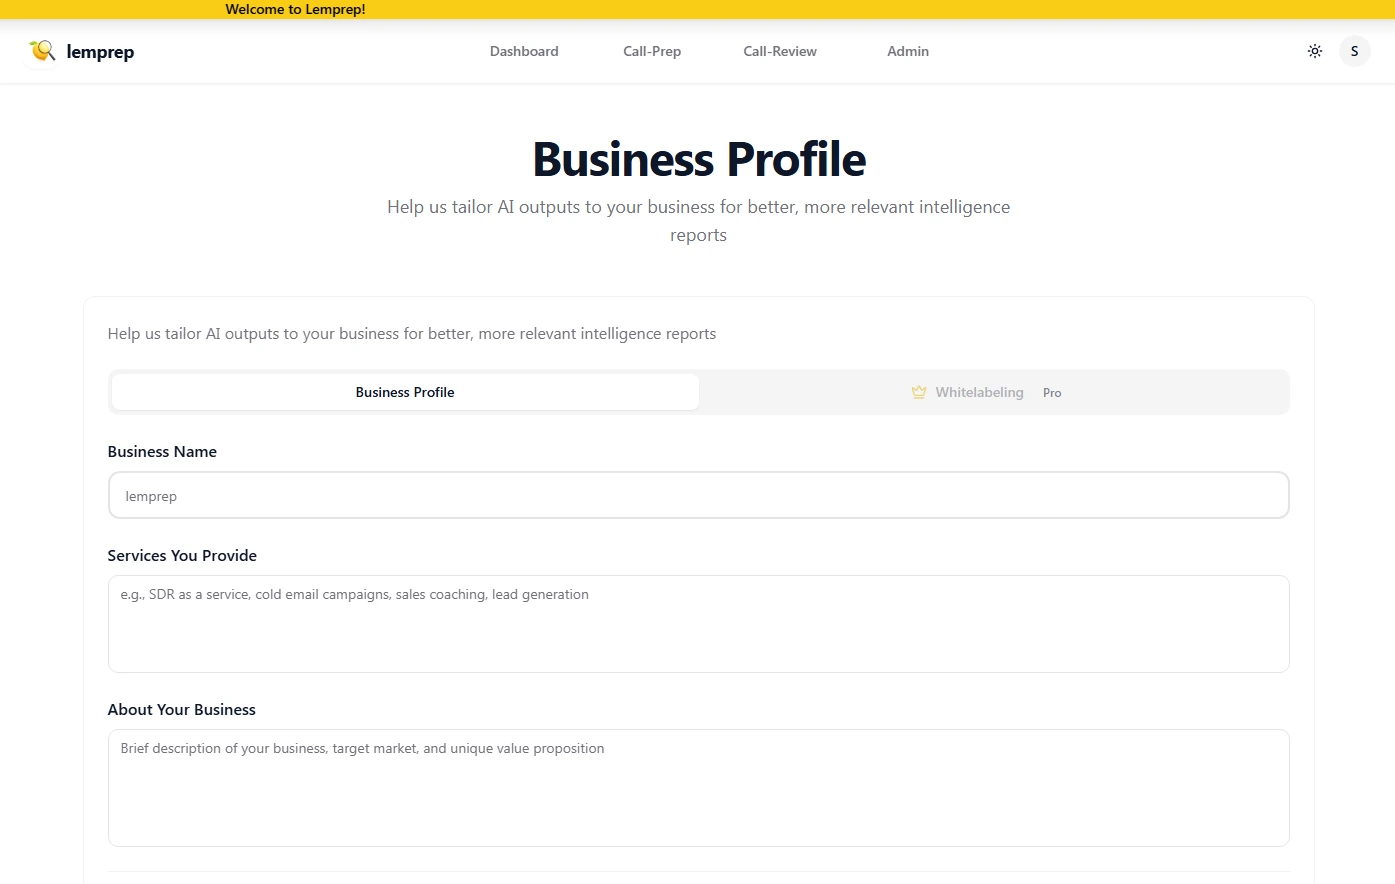
Task: Switch to the Whitelabeling tab
Action: 979,392
